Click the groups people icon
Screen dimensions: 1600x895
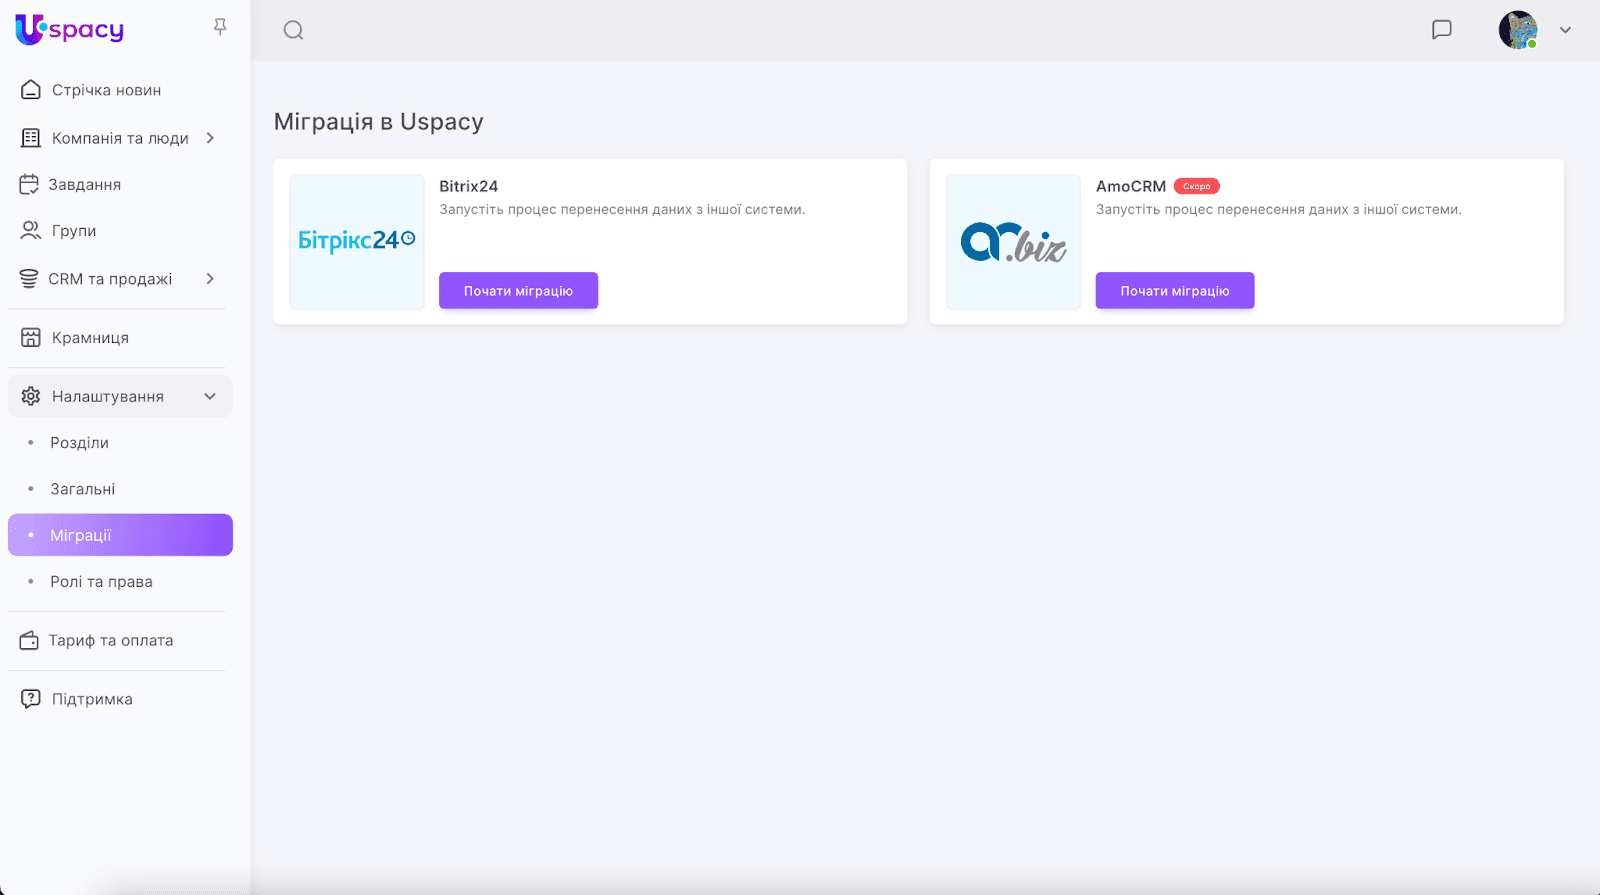[x=31, y=231]
